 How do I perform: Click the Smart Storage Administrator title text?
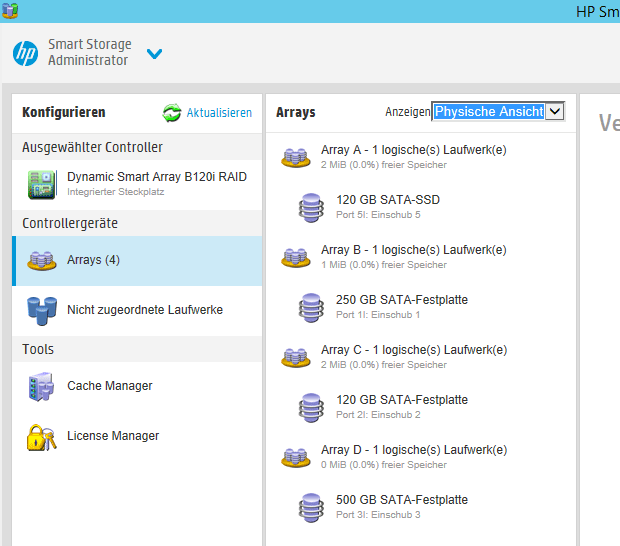pos(90,52)
